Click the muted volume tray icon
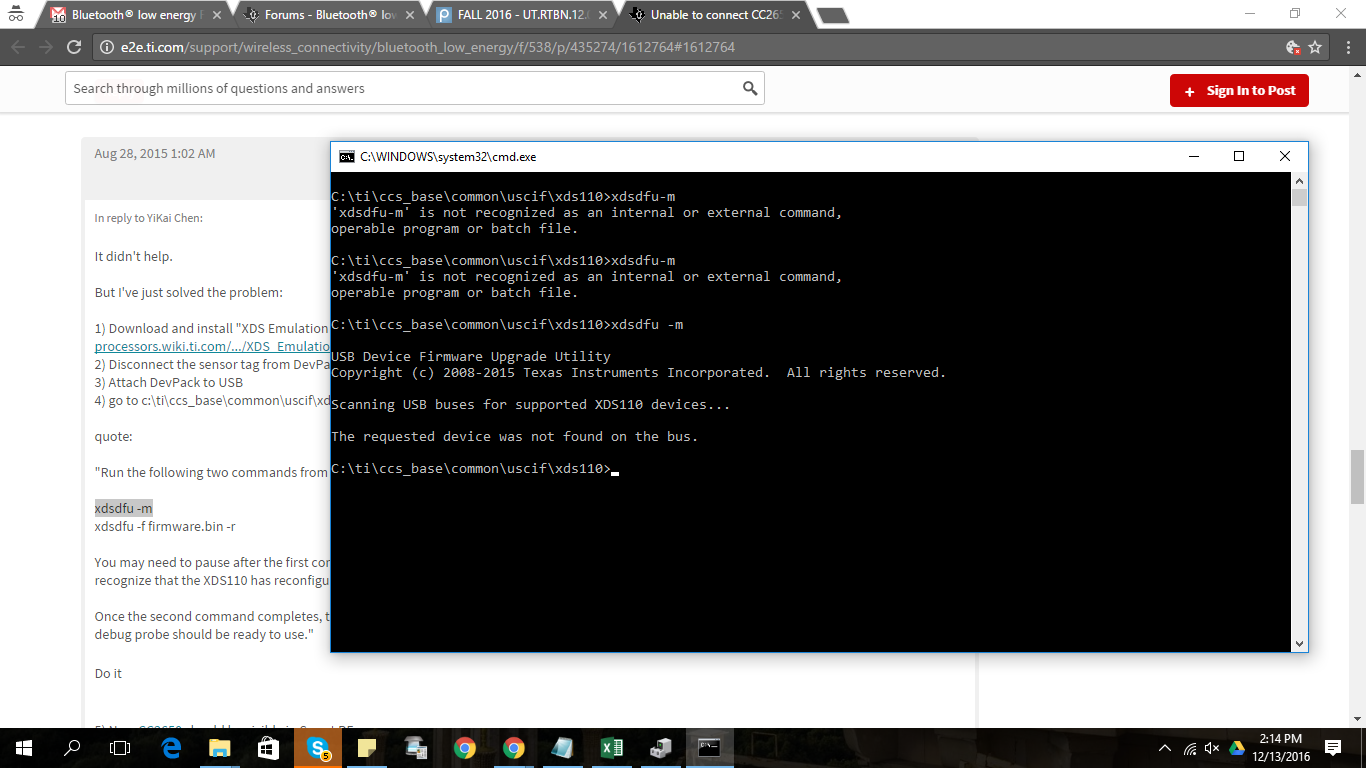The image size is (1366, 768). tap(1212, 748)
